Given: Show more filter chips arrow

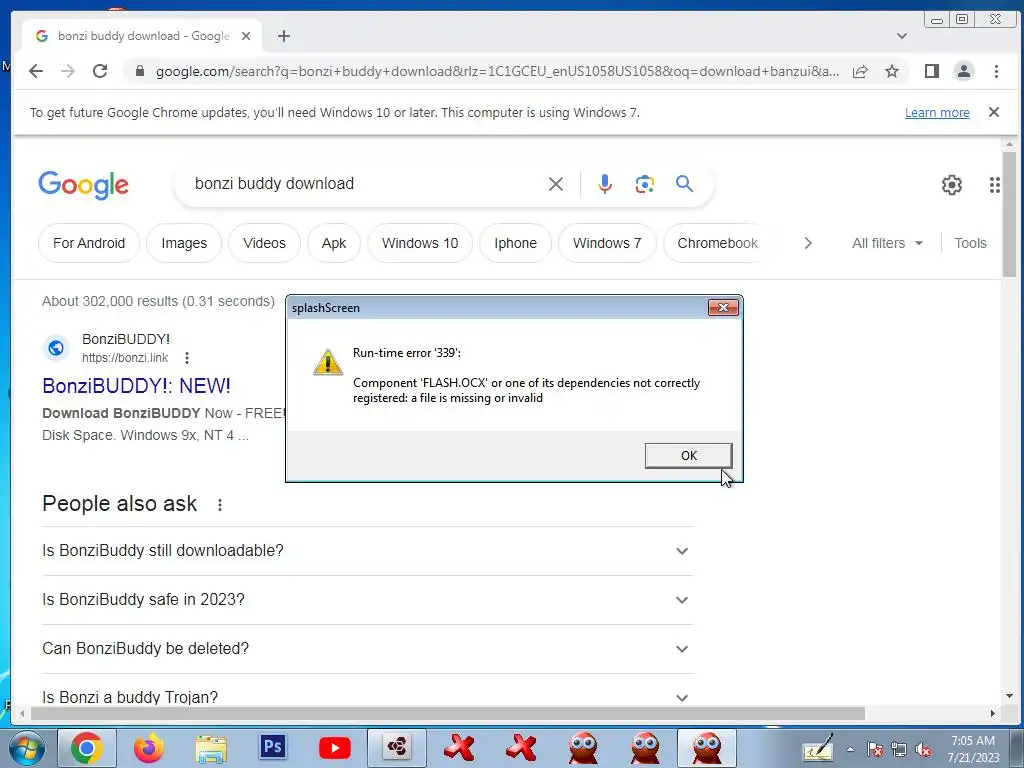Looking at the screenshot, I should (x=808, y=243).
